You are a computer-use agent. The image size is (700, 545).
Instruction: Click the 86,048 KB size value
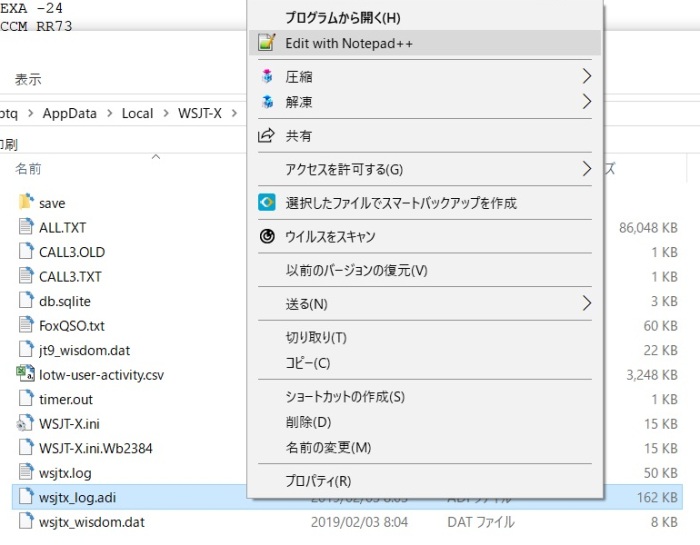coord(648,228)
